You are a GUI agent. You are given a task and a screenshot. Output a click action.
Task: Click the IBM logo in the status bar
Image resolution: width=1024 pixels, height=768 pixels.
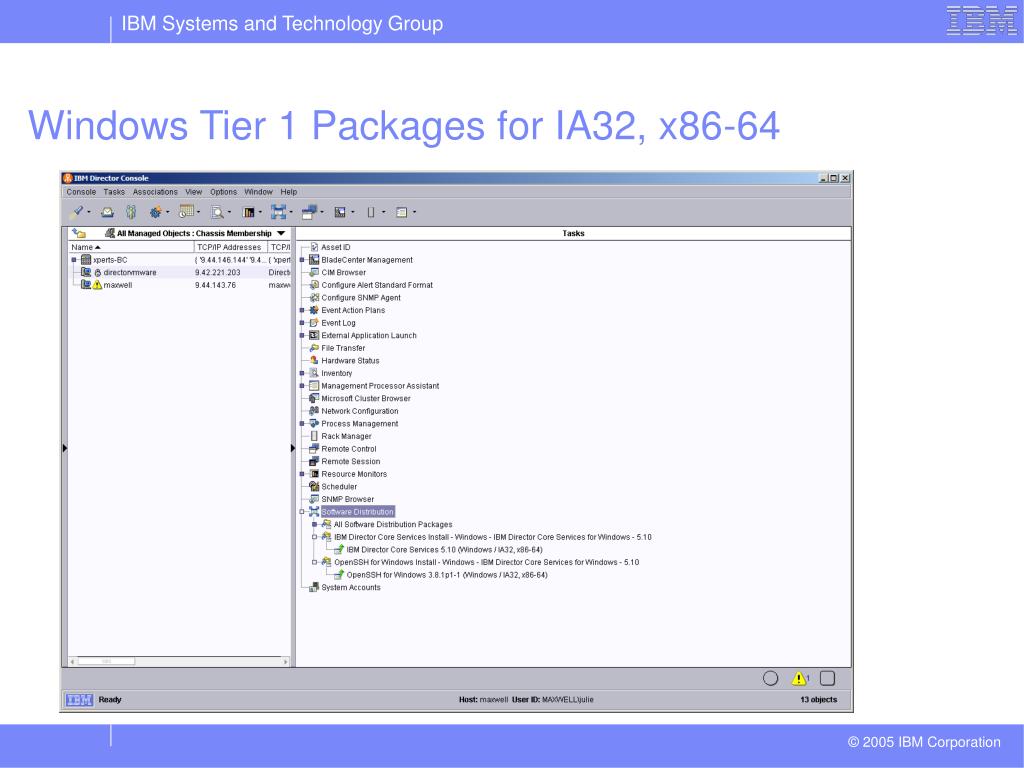coord(80,700)
